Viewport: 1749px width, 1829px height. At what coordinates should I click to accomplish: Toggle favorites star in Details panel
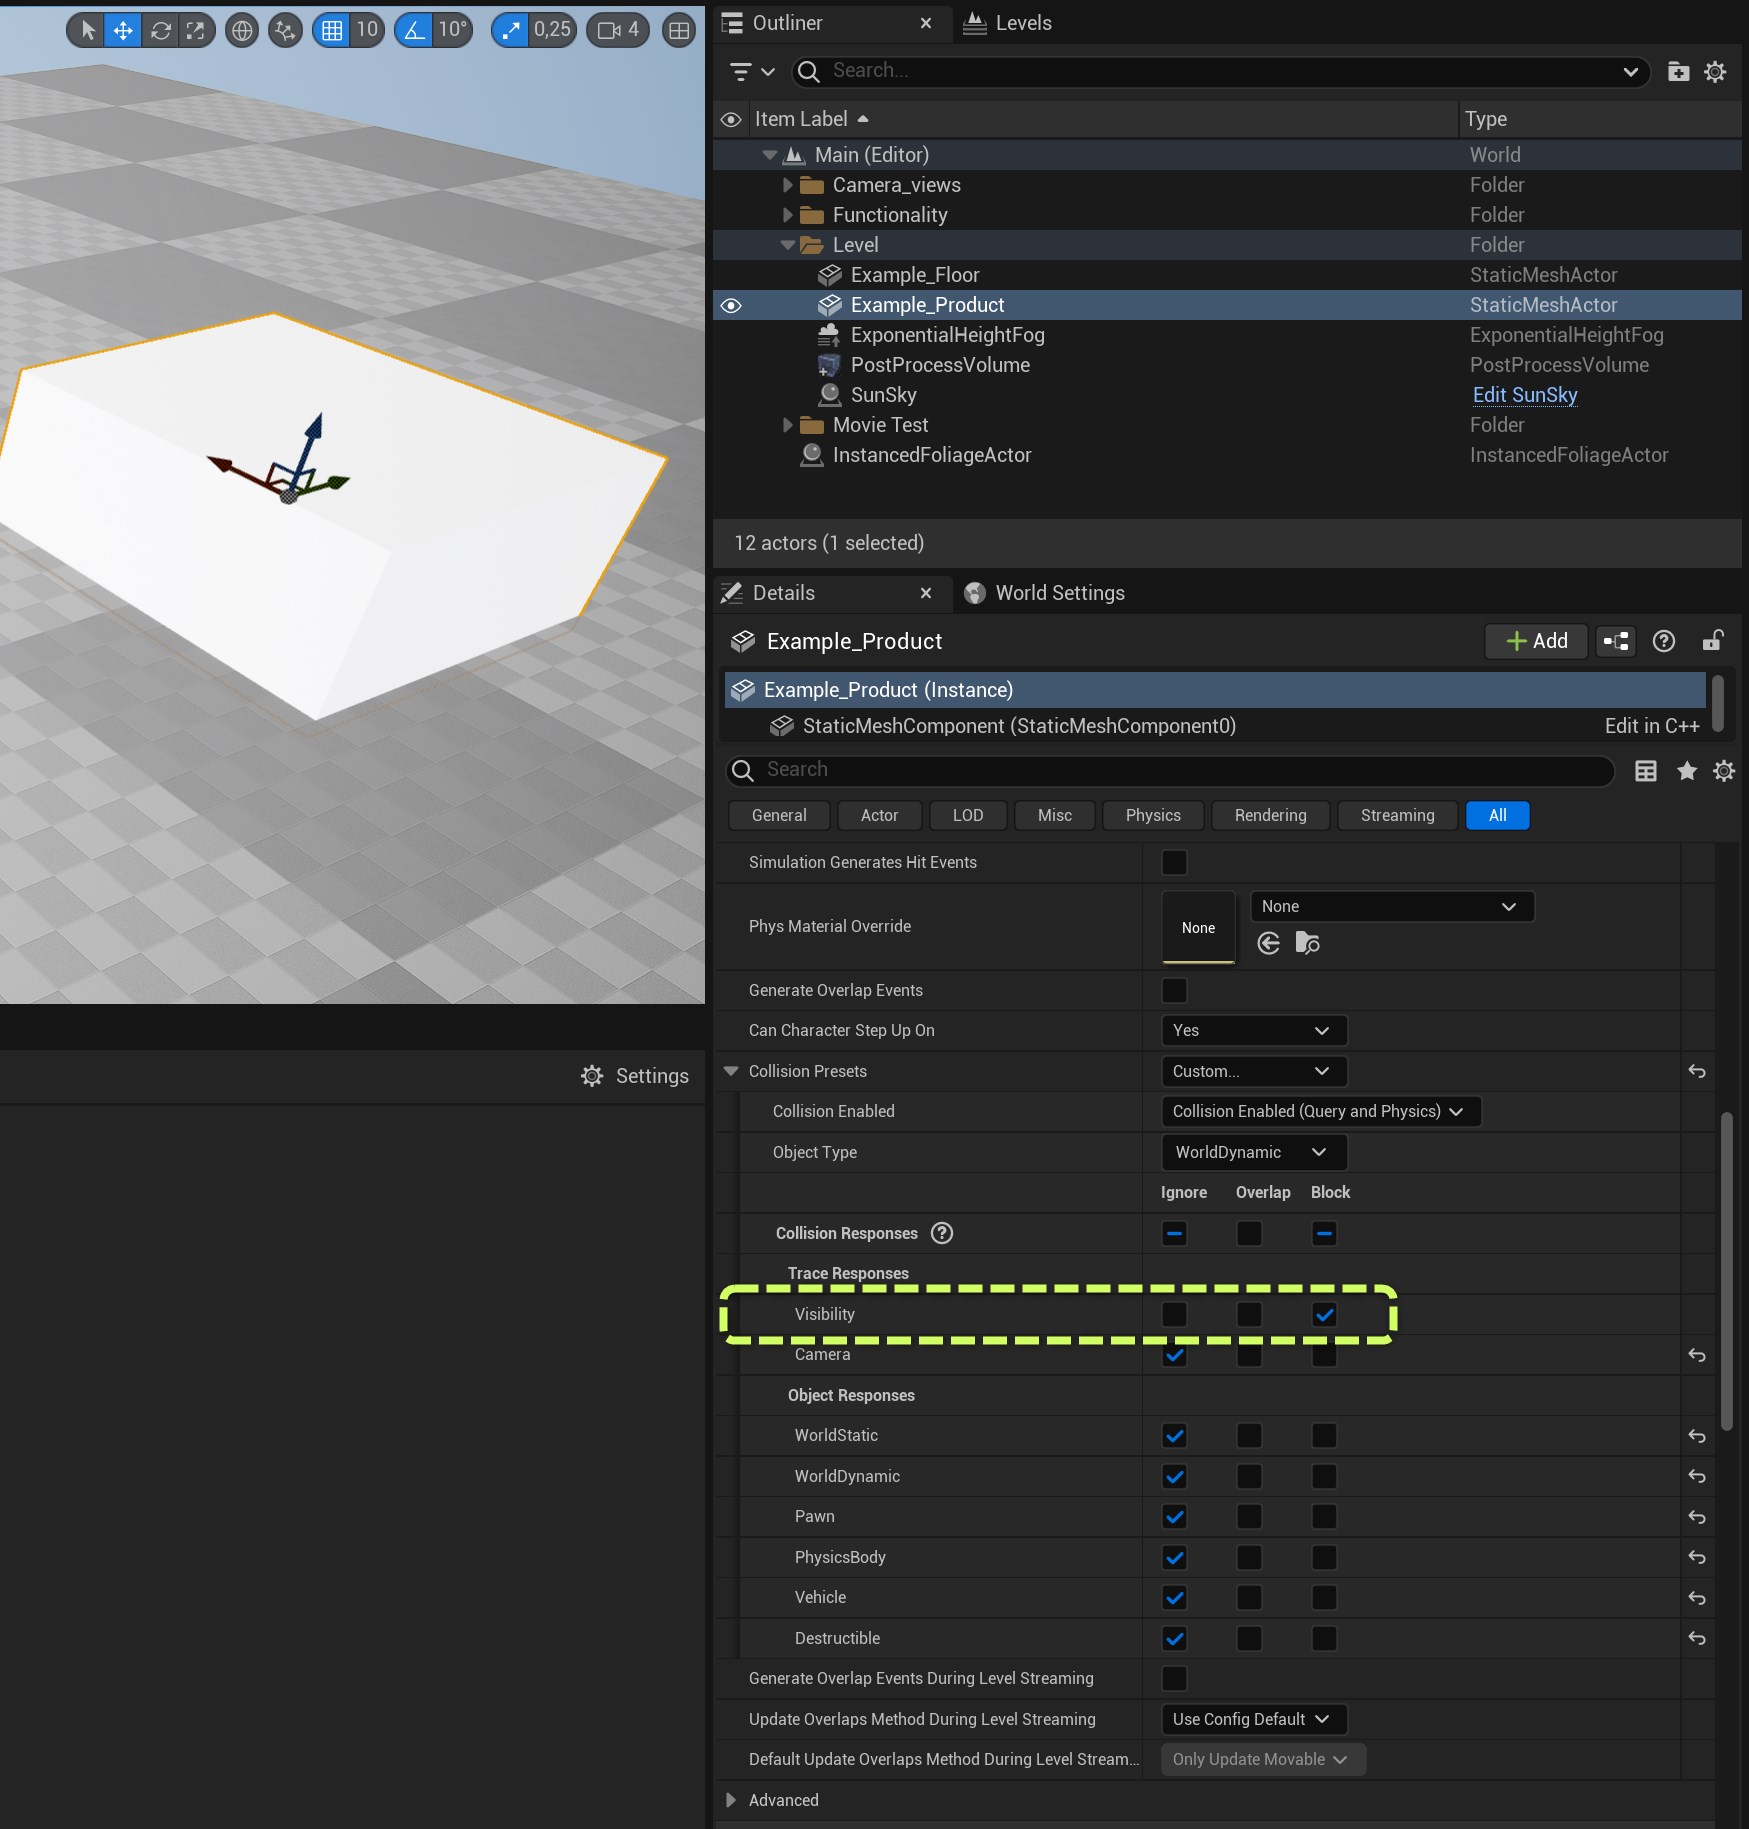point(1686,771)
